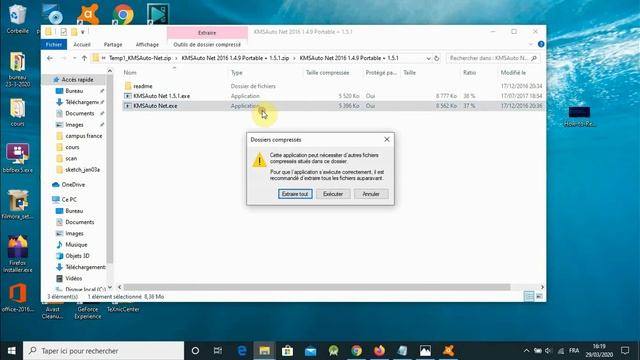The image size is (640, 360).
Task: Select Corbeille desktop icon
Action: pos(17,19)
